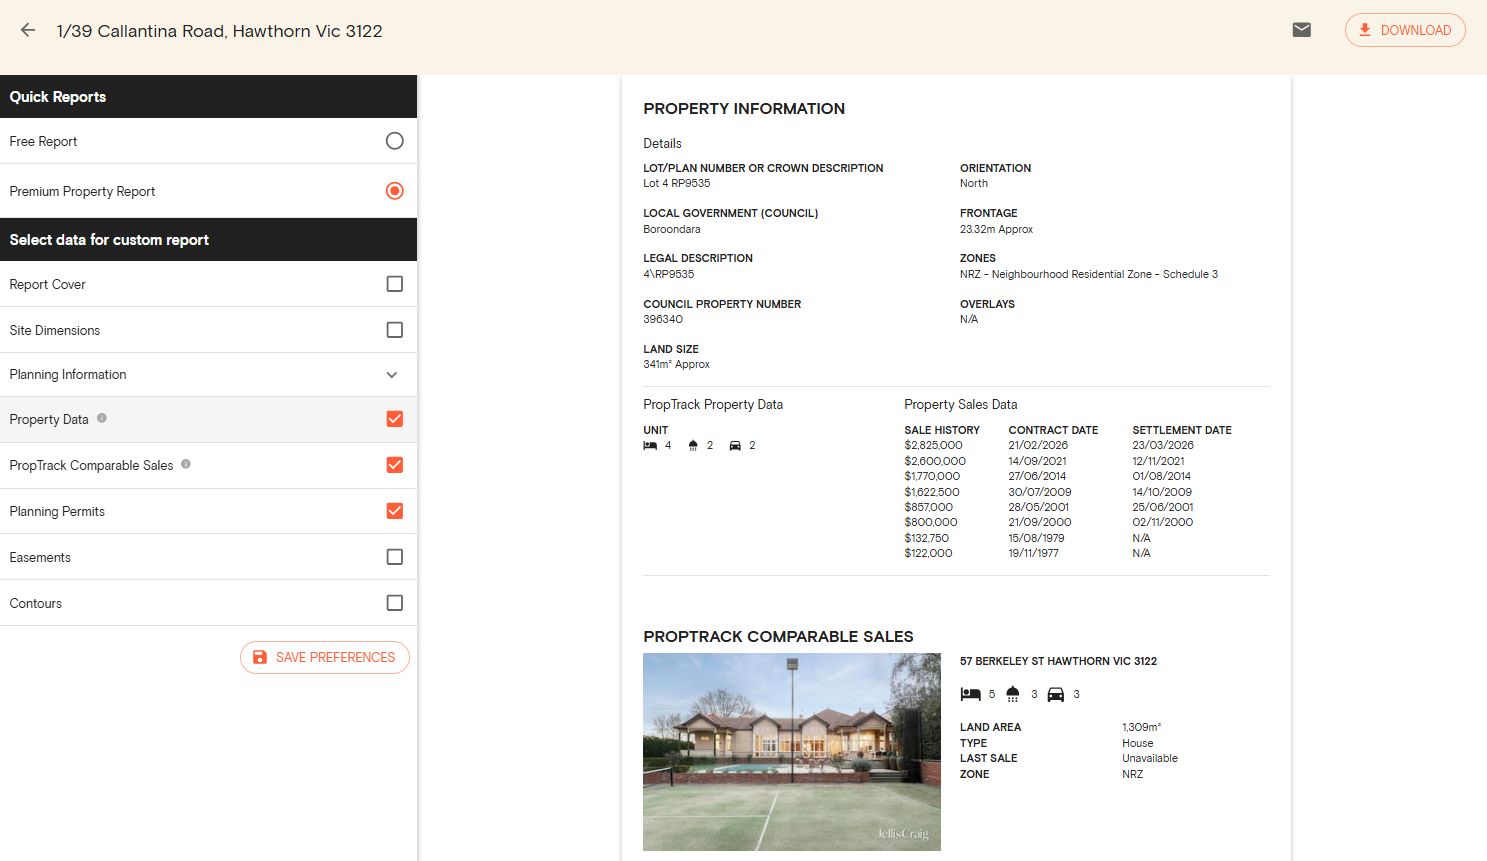Click the 341m² Approx land size

[676, 364]
